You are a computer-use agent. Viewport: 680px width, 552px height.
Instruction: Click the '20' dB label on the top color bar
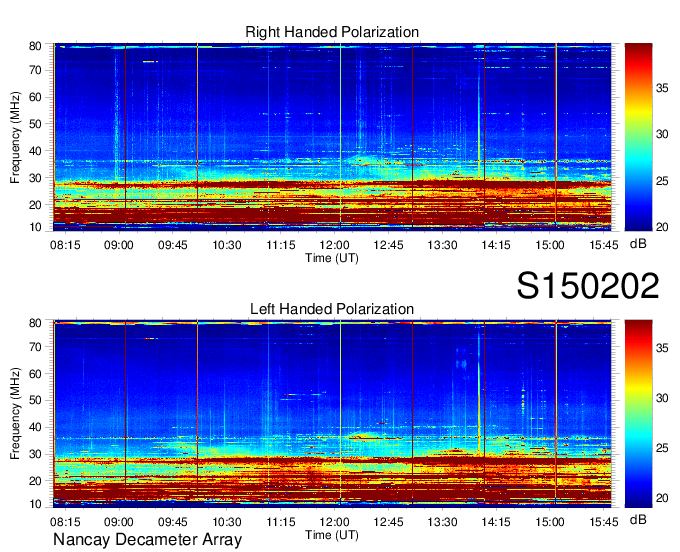[x=662, y=227]
